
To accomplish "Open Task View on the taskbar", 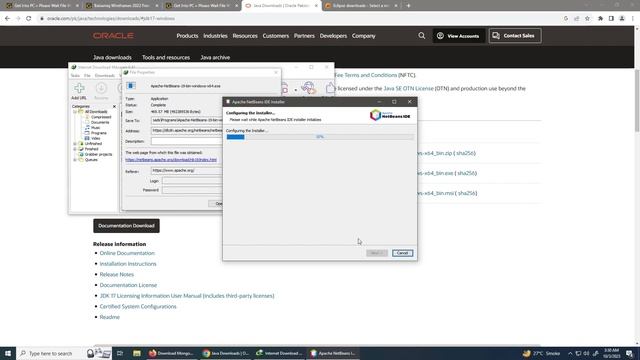I will point(120,353).
